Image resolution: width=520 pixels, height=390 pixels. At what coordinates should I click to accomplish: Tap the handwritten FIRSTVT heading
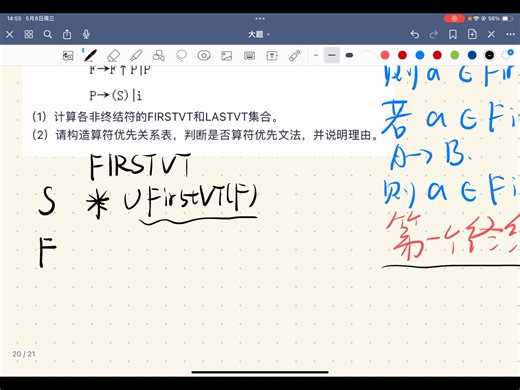click(x=140, y=166)
